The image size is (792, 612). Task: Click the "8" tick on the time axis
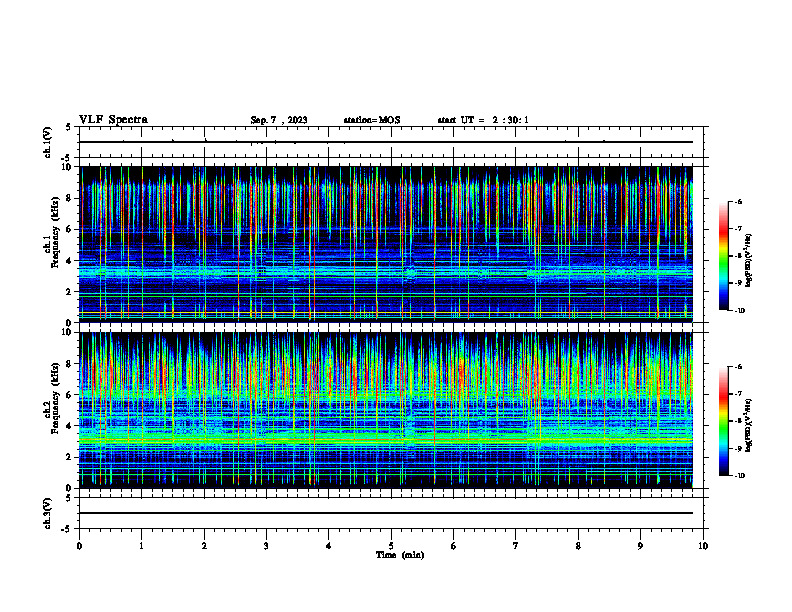pos(578,546)
